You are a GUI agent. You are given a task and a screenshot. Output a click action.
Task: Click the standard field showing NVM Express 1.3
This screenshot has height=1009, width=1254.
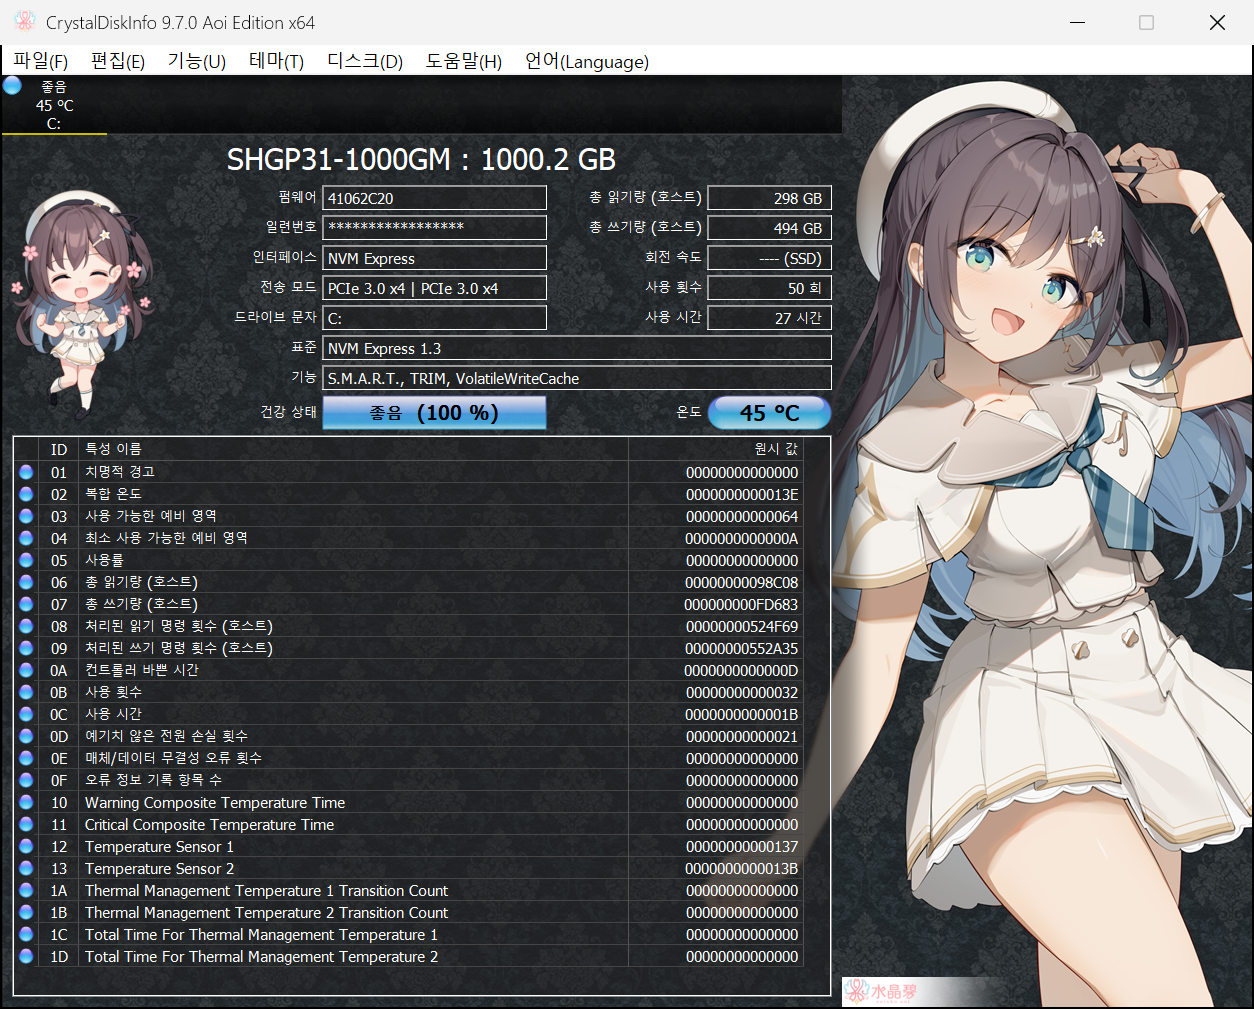coord(577,348)
